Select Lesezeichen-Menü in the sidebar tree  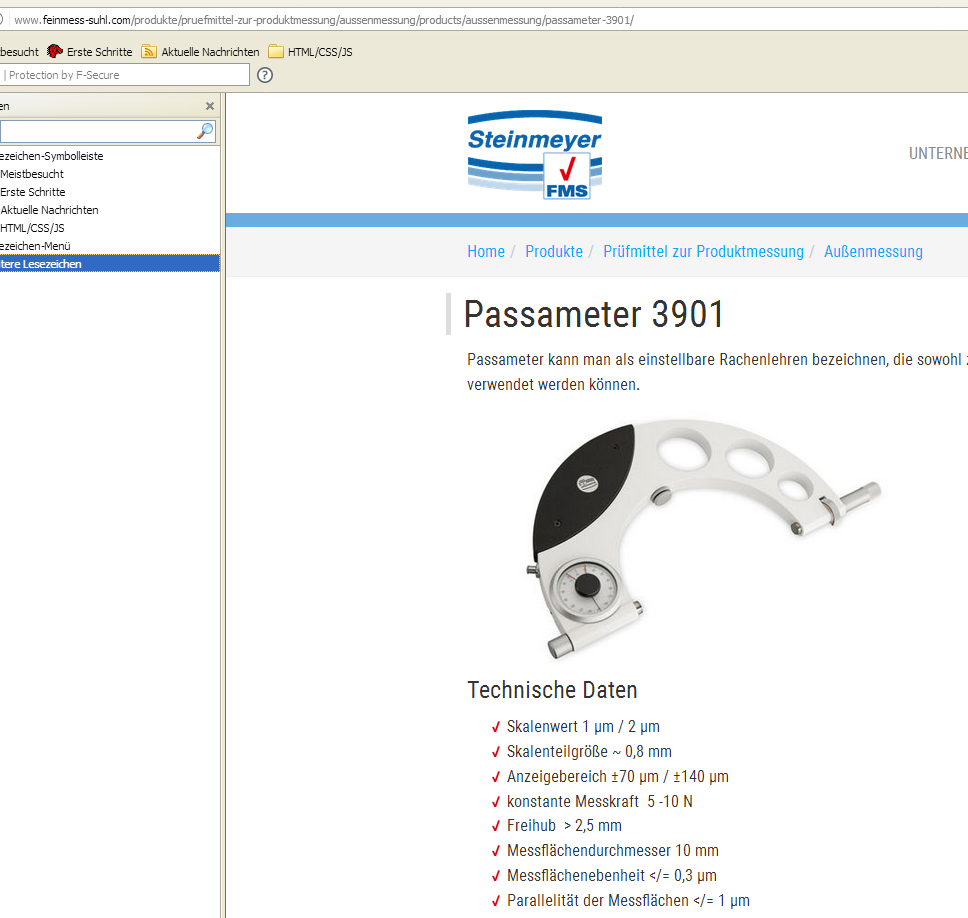(x=35, y=246)
